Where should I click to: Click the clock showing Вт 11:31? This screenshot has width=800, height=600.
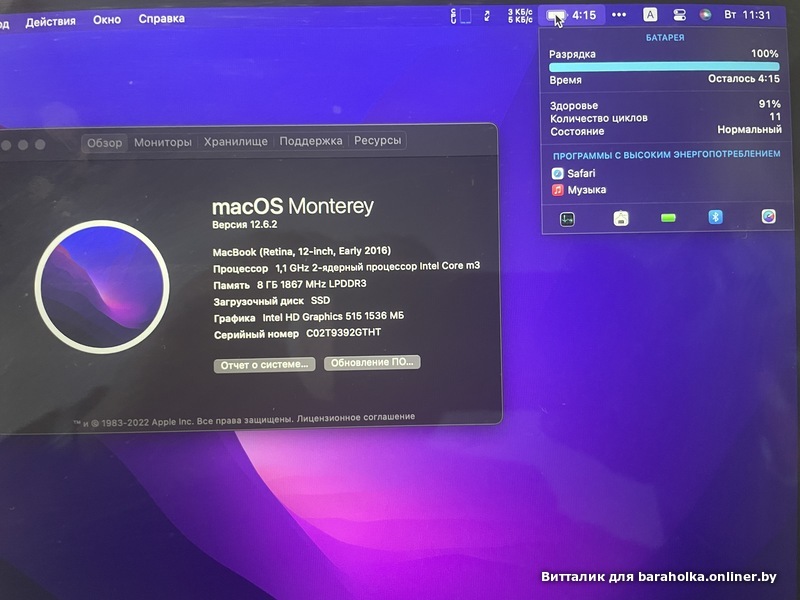pyautogui.click(x=747, y=15)
